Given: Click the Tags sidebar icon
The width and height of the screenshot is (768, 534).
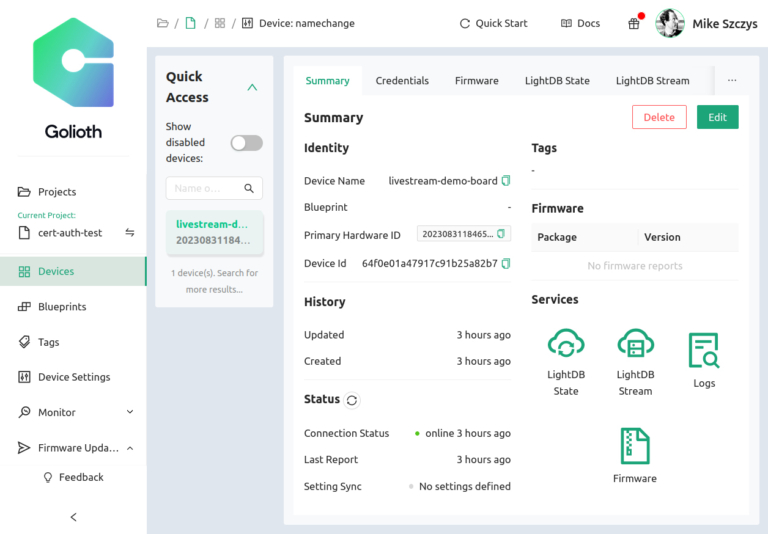Looking at the screenshot, I should click(x=24, y=342).
